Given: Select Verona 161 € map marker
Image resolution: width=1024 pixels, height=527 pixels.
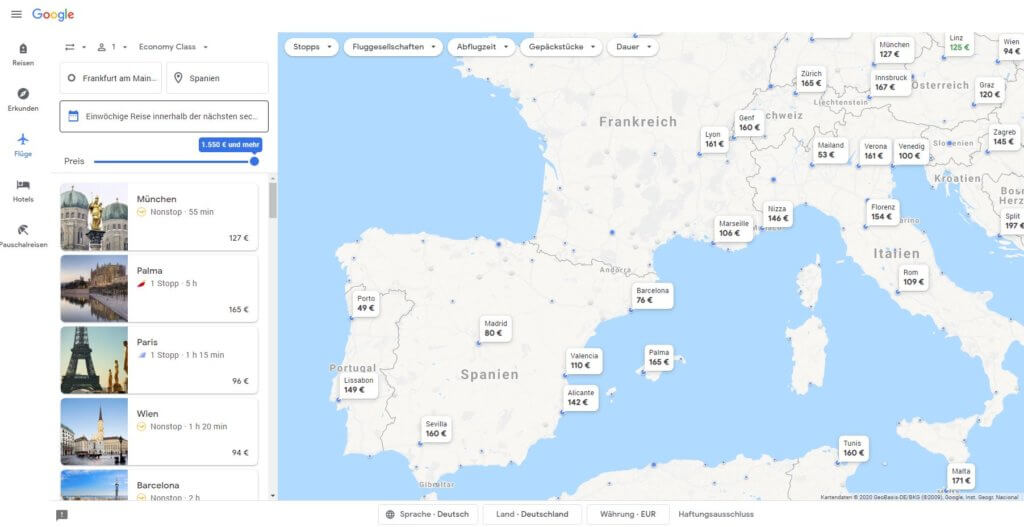Looking at the screenshot, I should coord(875,152).
